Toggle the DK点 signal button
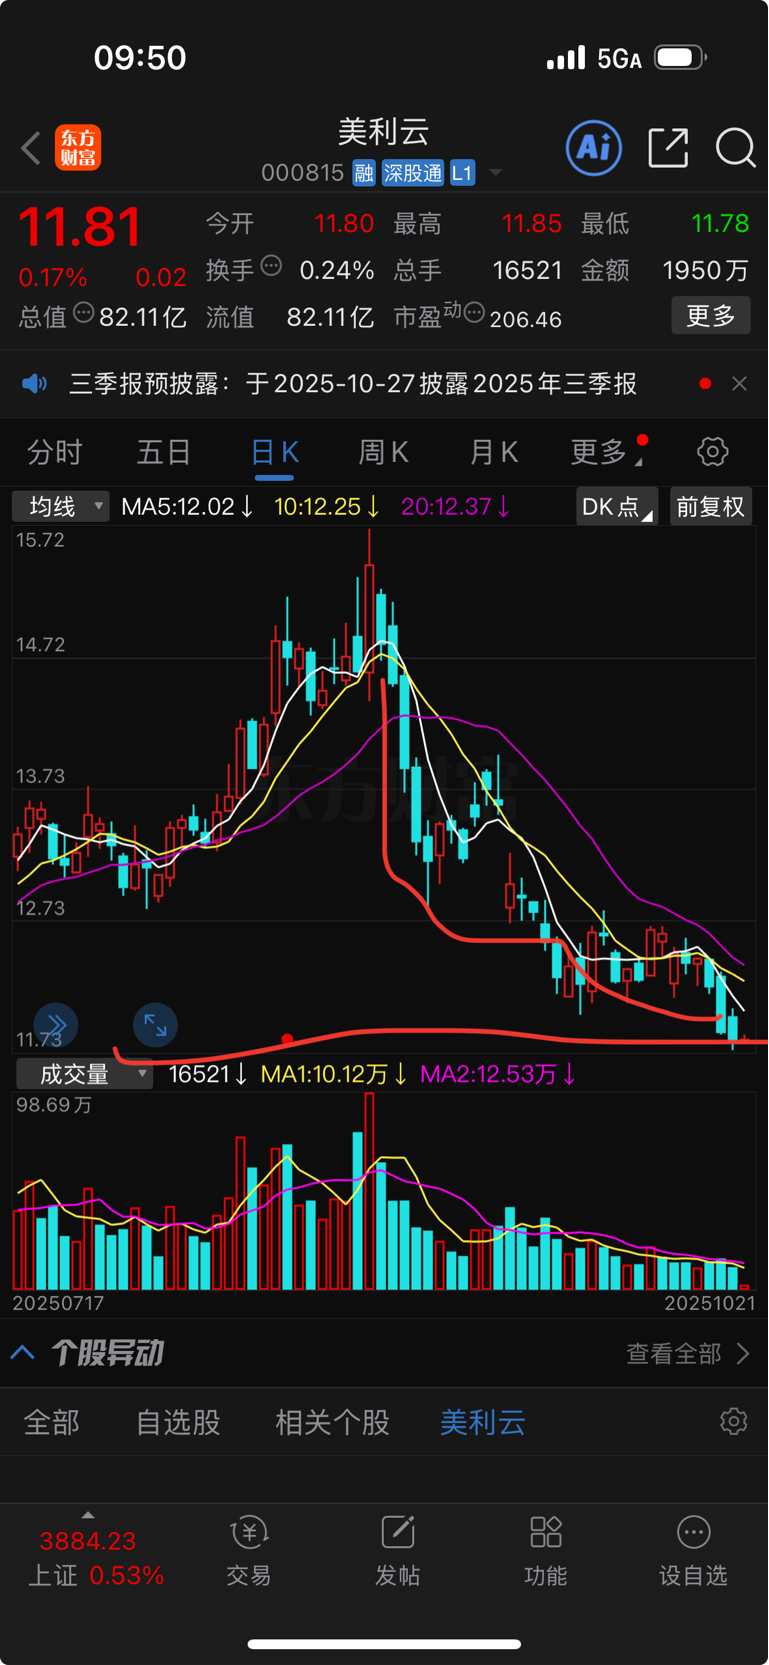Viewport: 769px width, 1665px height. coord(617,507)
